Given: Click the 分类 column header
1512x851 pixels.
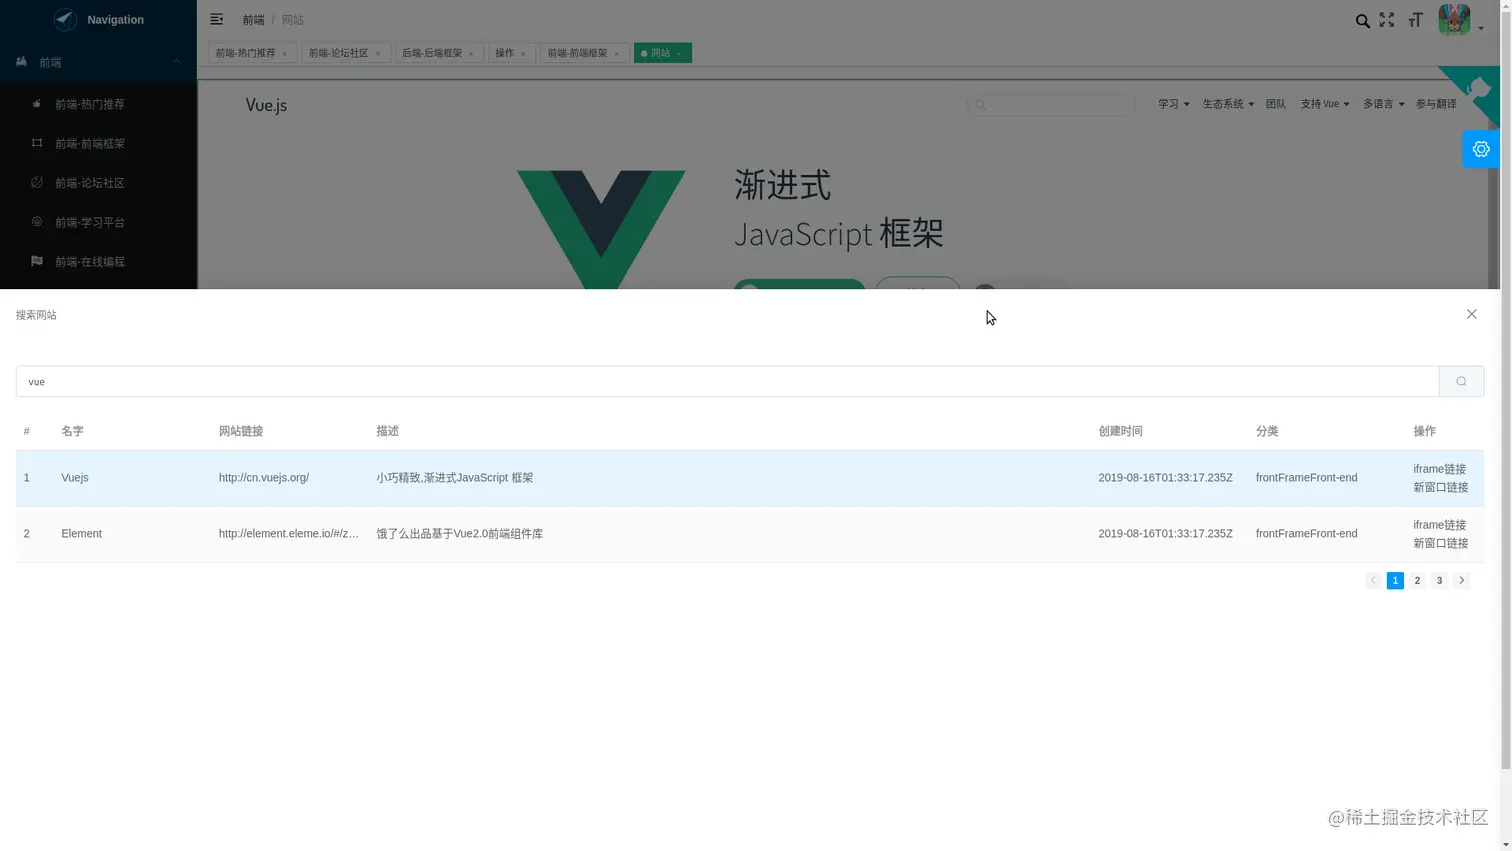Looking at the screenshot, I should [x=1267, y=431].
